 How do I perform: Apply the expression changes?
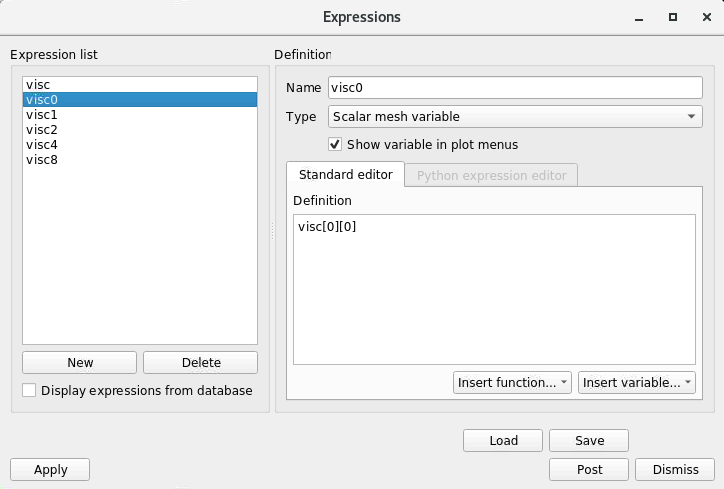[x=50, y=470]
